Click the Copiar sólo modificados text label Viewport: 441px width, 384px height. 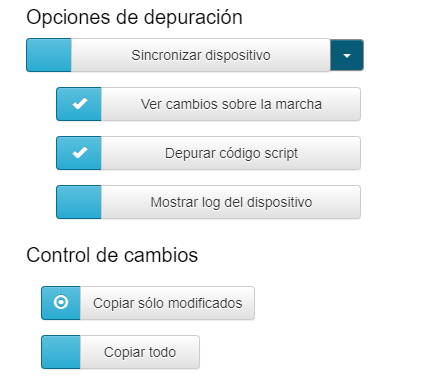click(x=167, y=303)
